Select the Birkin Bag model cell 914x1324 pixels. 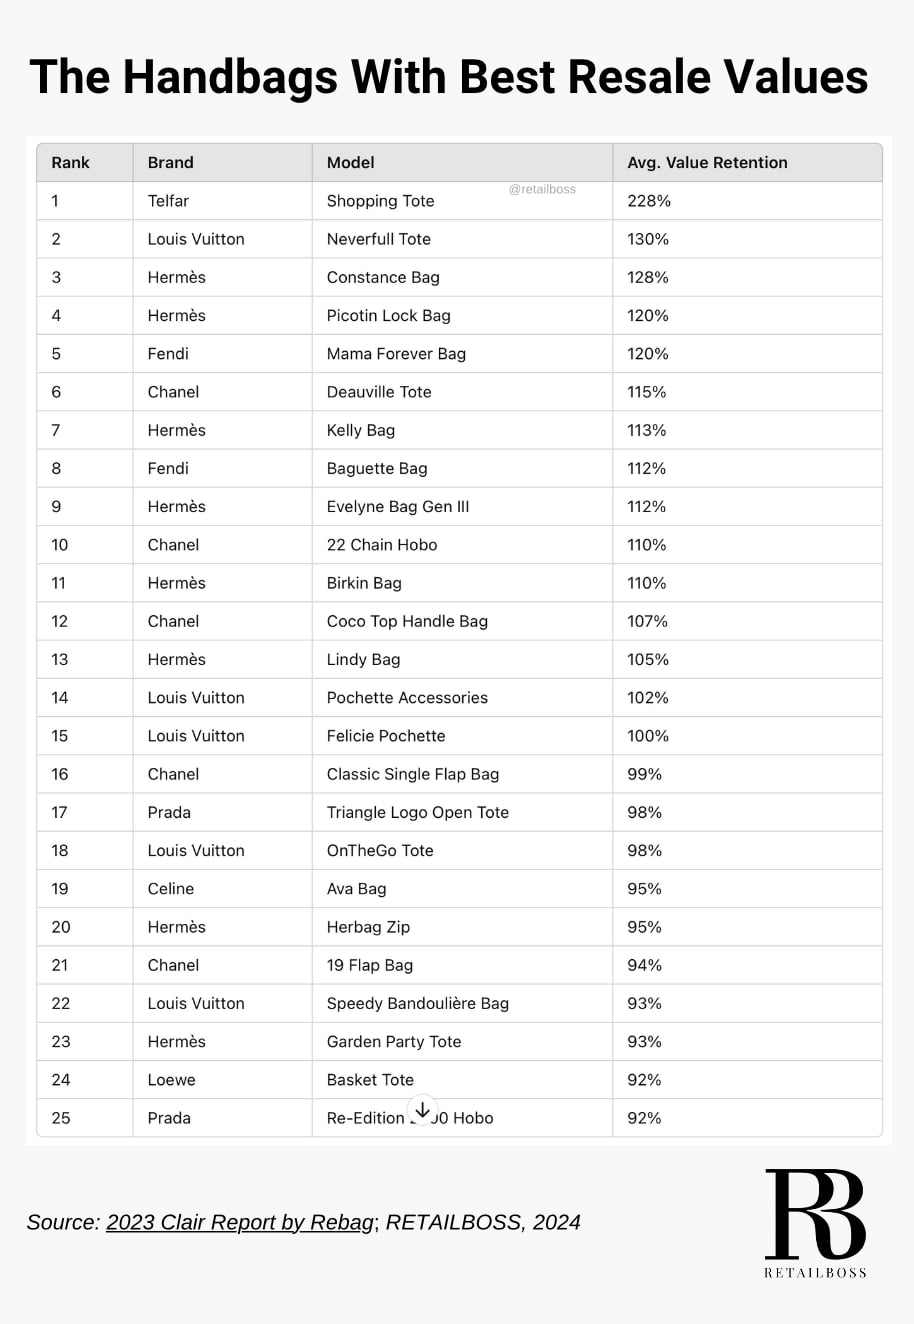click(x=462, y=583)
